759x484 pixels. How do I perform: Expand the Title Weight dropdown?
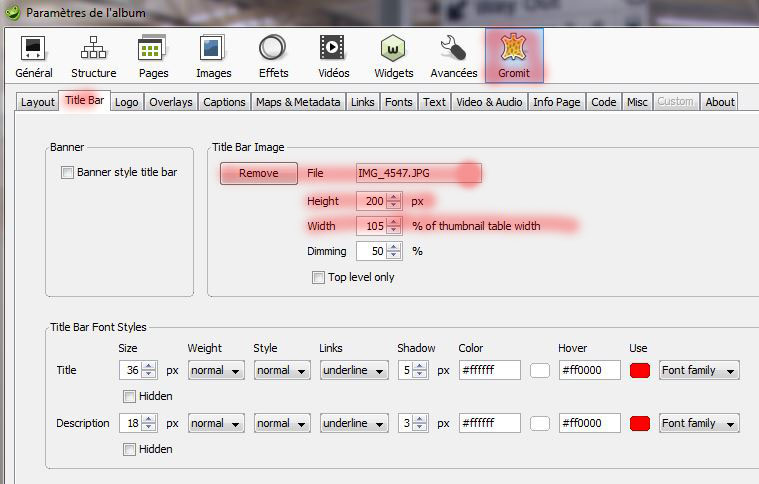[215, 370]
